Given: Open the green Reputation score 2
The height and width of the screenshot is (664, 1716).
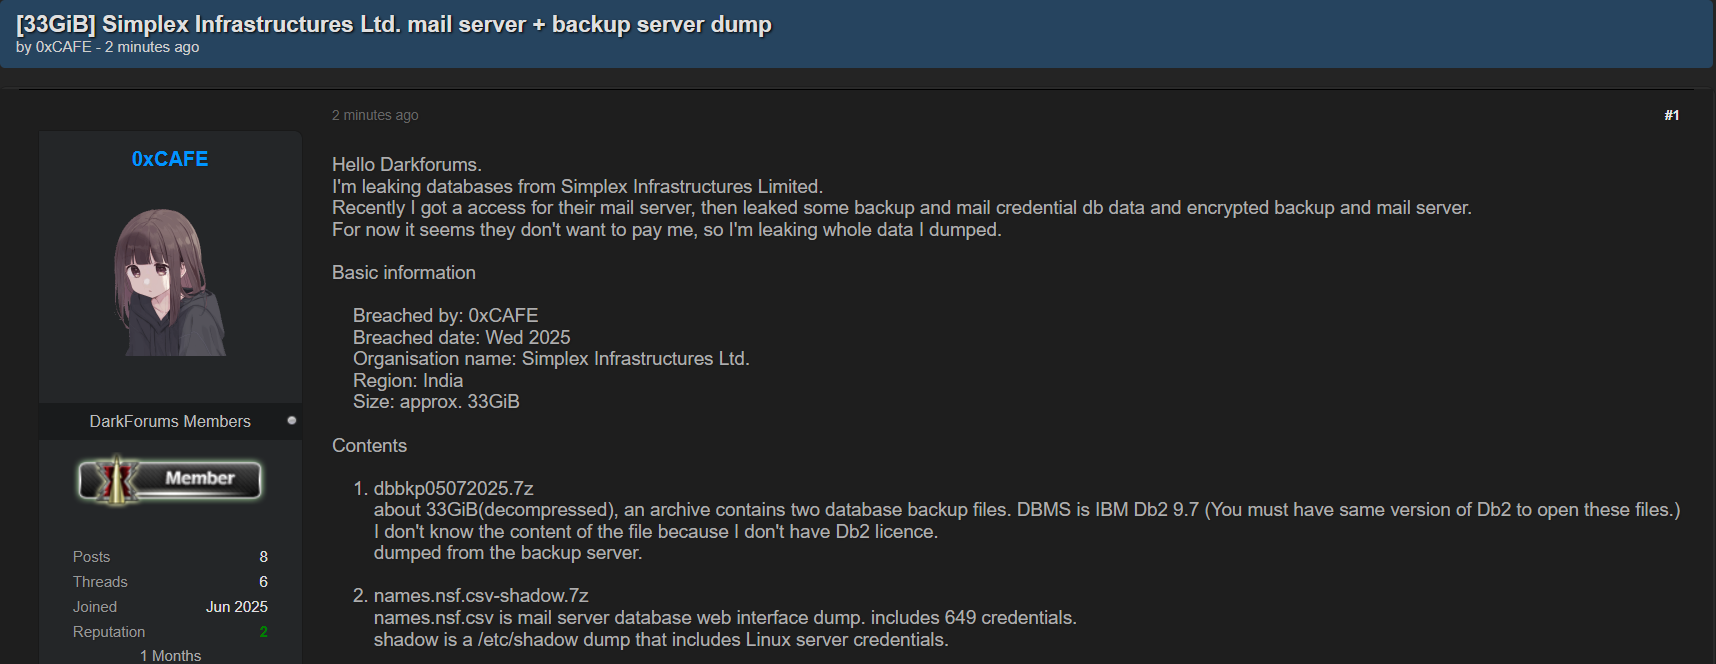Looking at the screenshot, I should (x=263, y=632).
